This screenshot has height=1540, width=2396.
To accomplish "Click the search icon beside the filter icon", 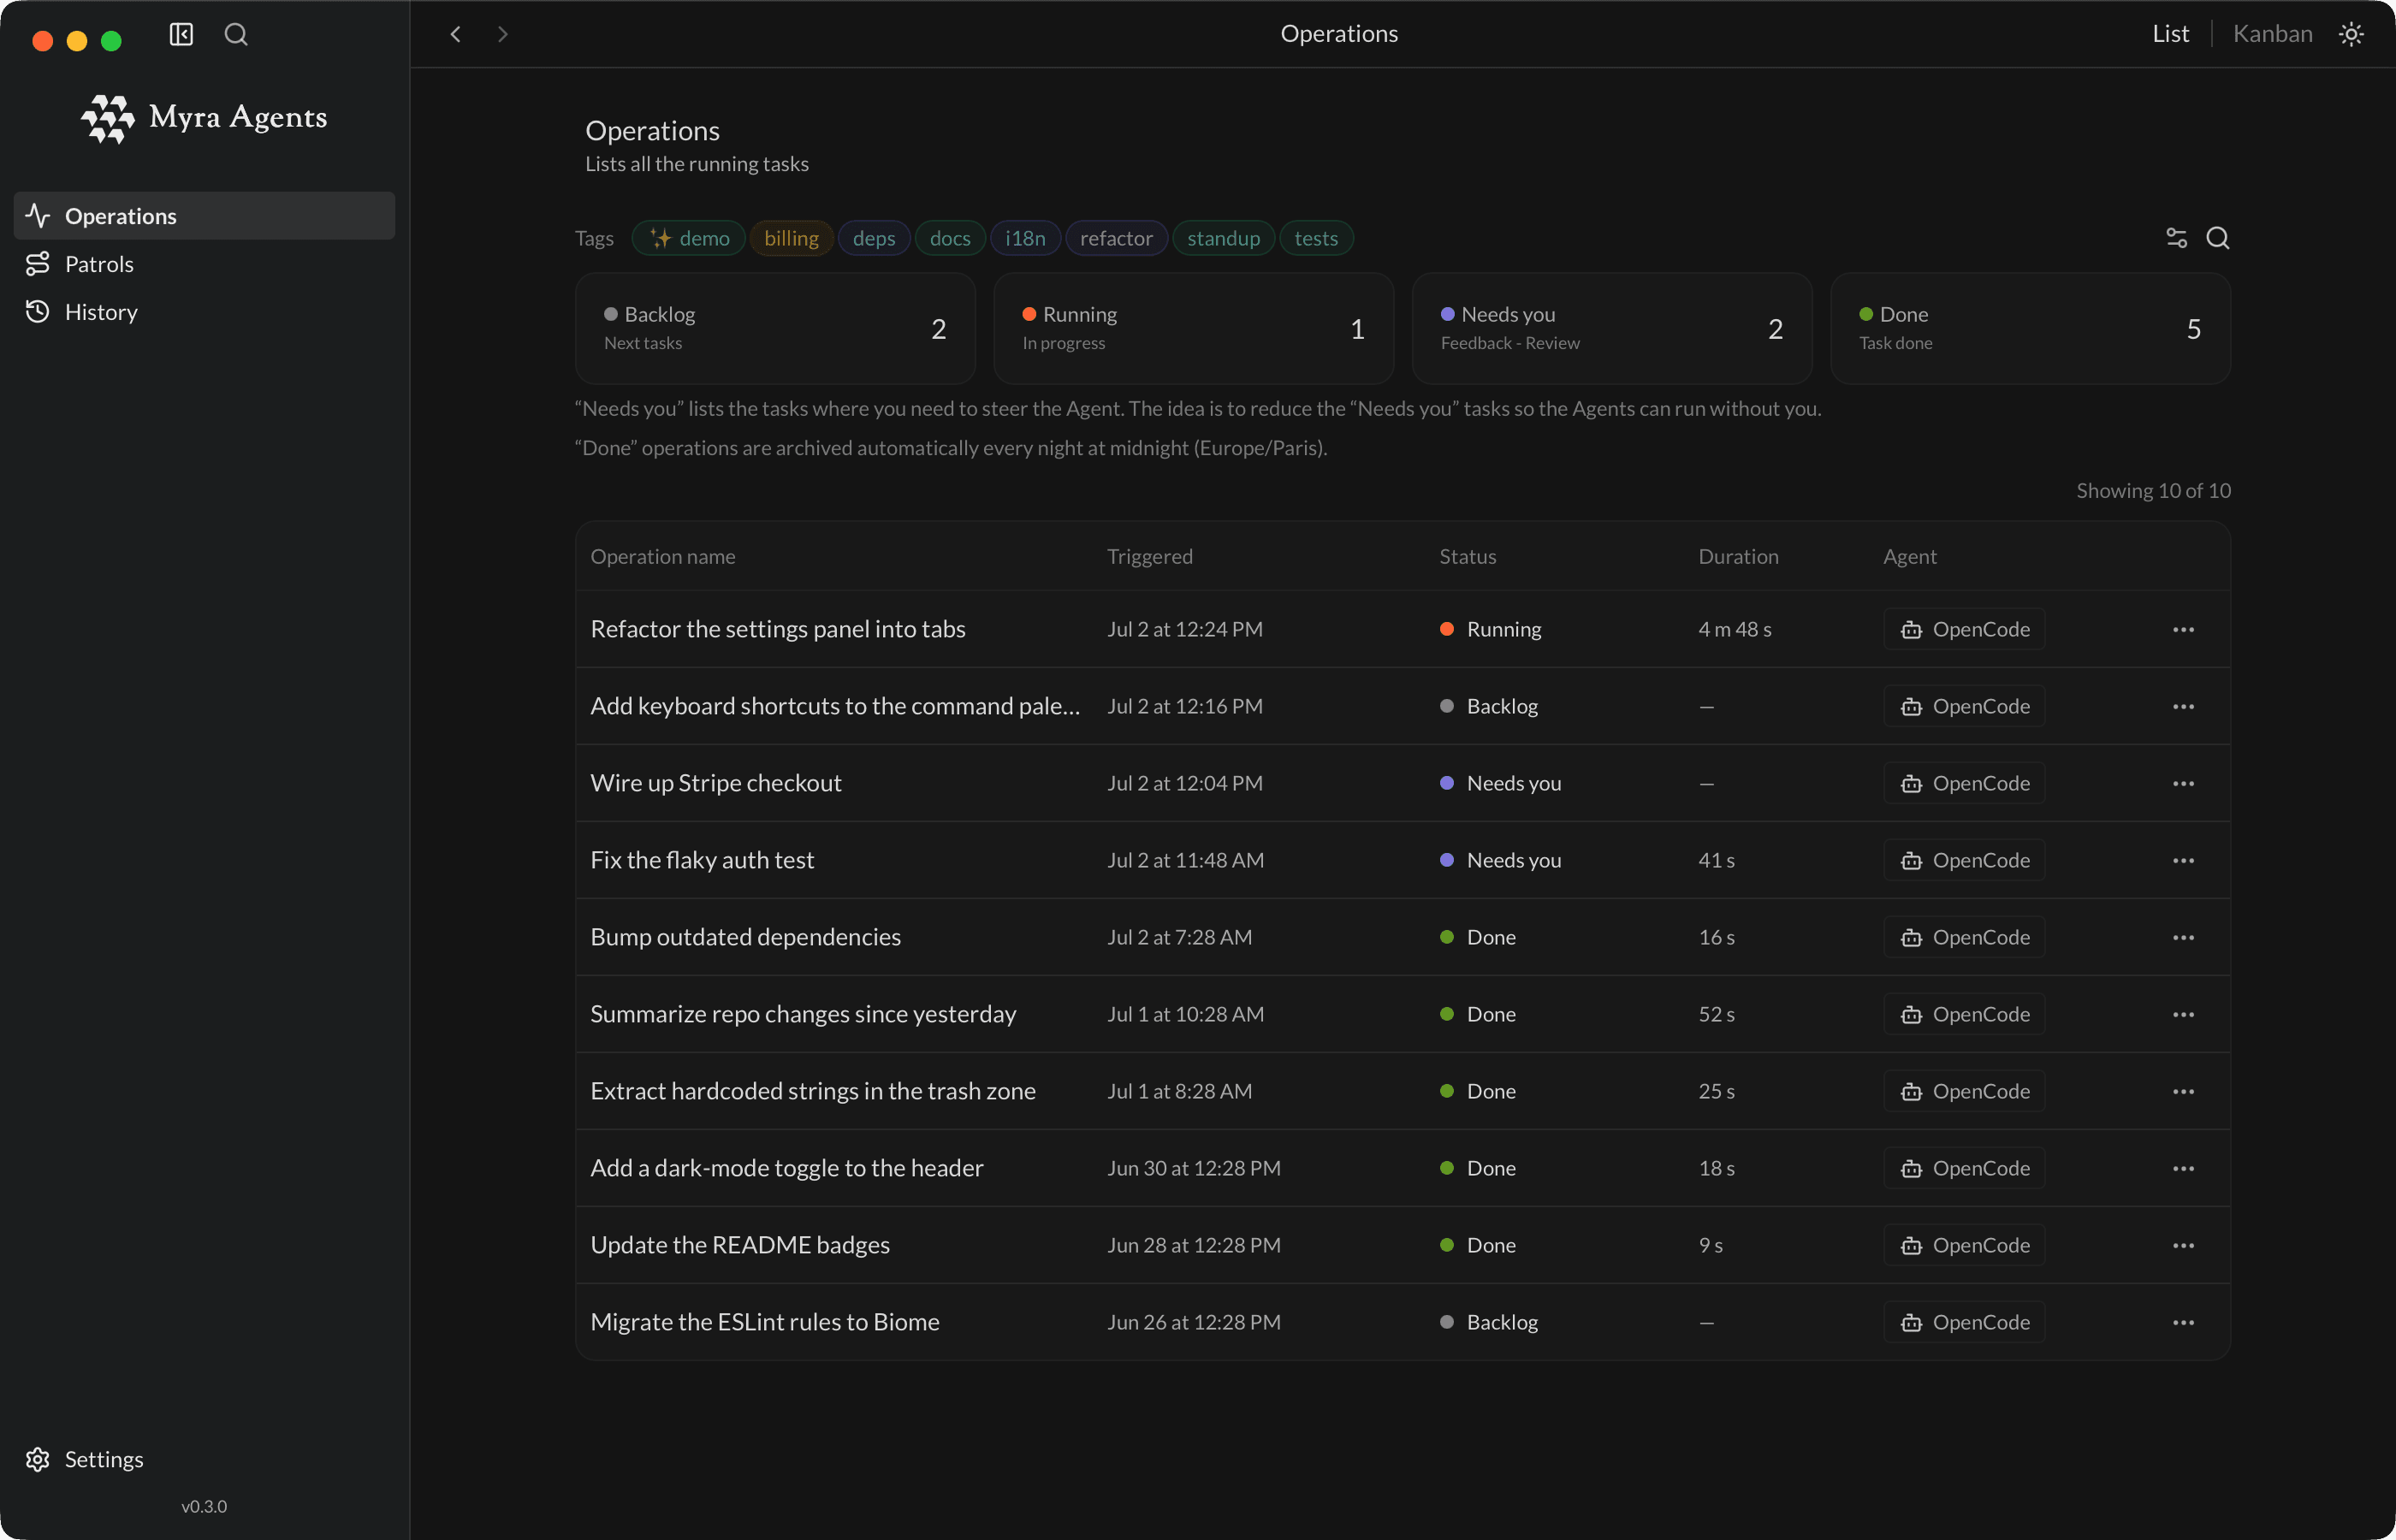I will coord(2218,238).
